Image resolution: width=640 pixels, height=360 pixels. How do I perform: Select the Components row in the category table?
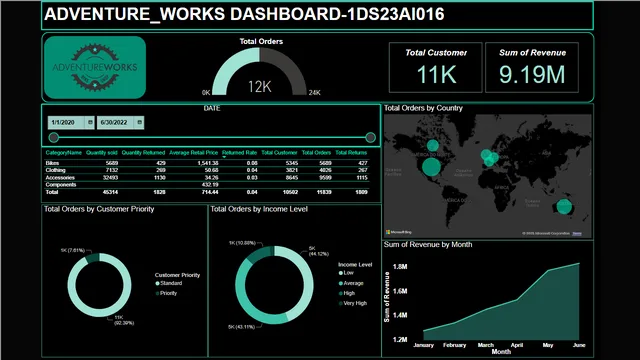[x=207, y=184]
